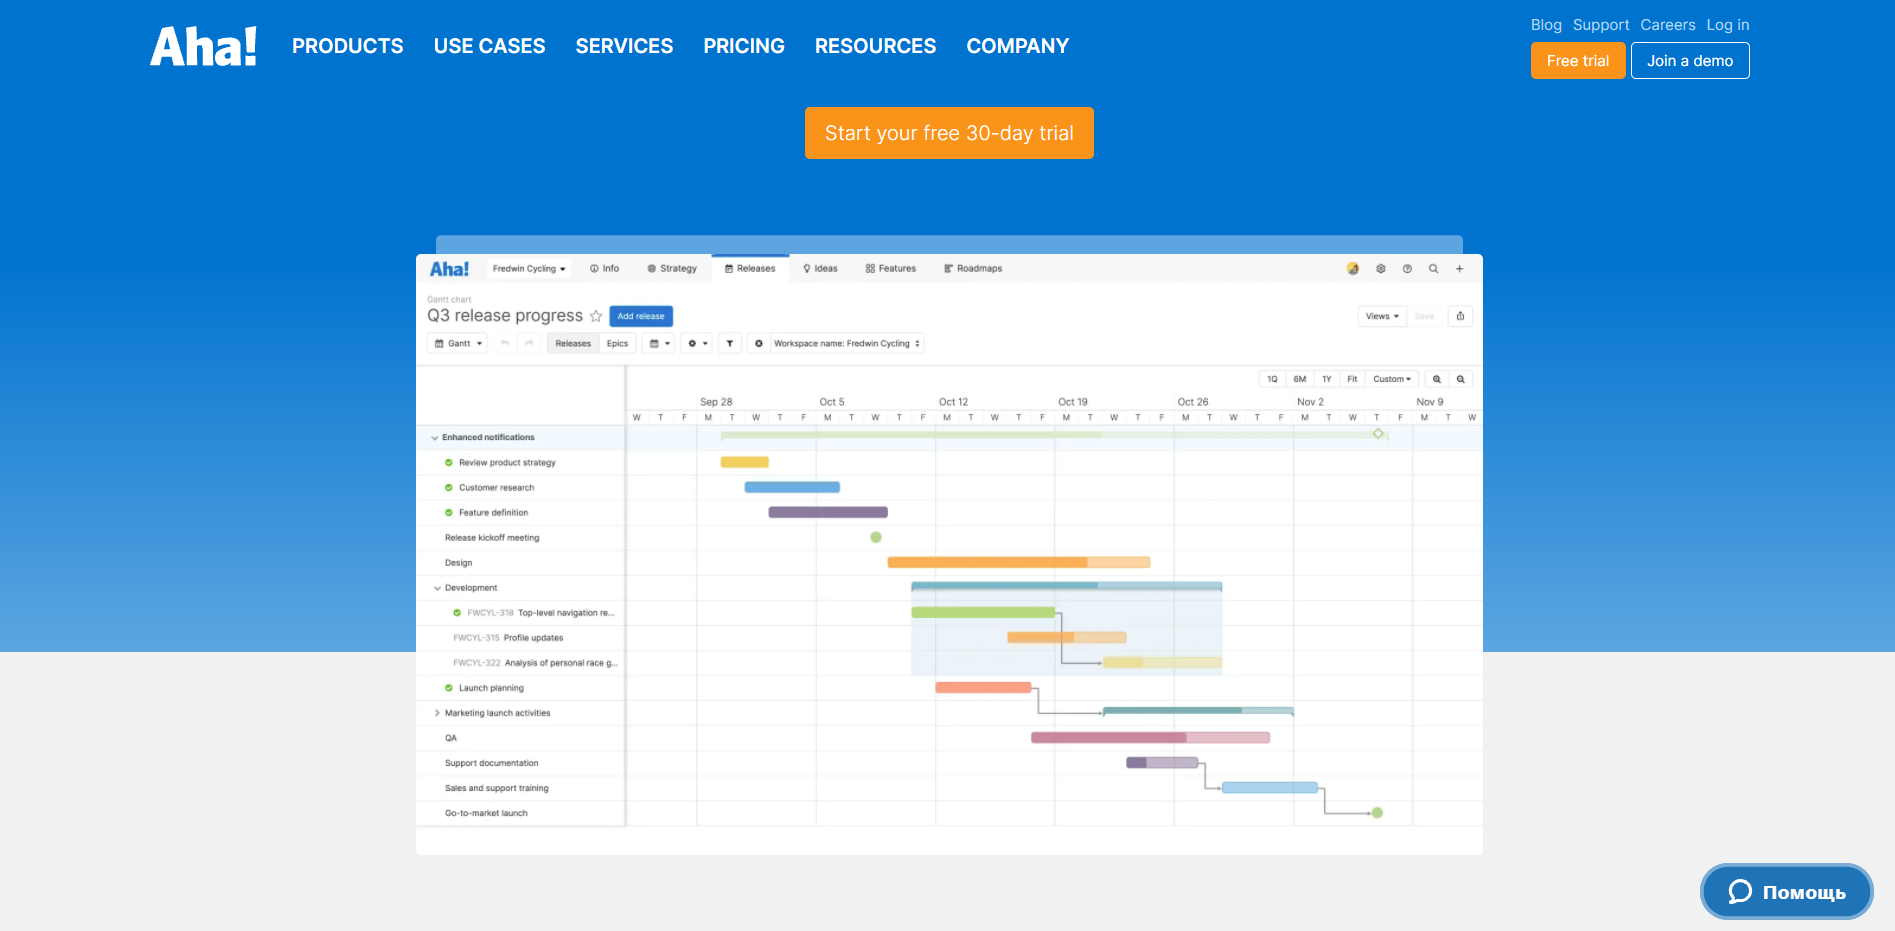This screenshot has height=931, width=1895.
Task: Open the Support link
Action: pyautogui.click(x=1601, y=25)
